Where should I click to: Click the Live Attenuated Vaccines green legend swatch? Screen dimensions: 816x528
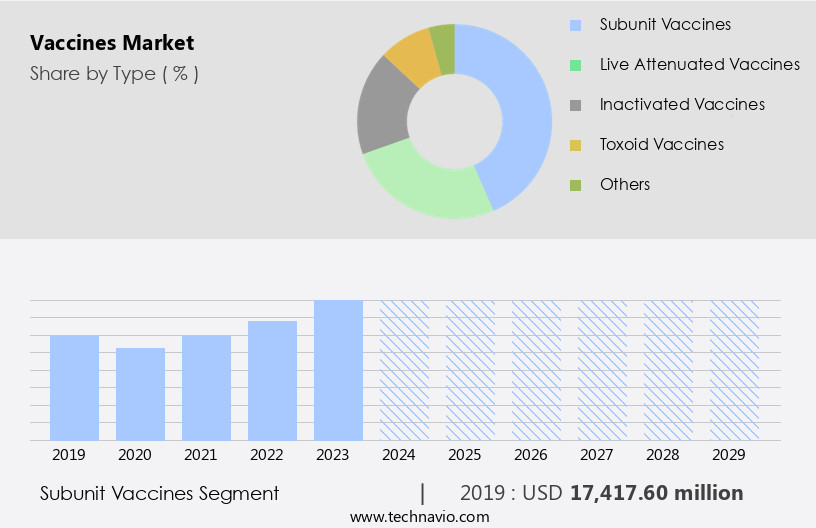[575, 65]
